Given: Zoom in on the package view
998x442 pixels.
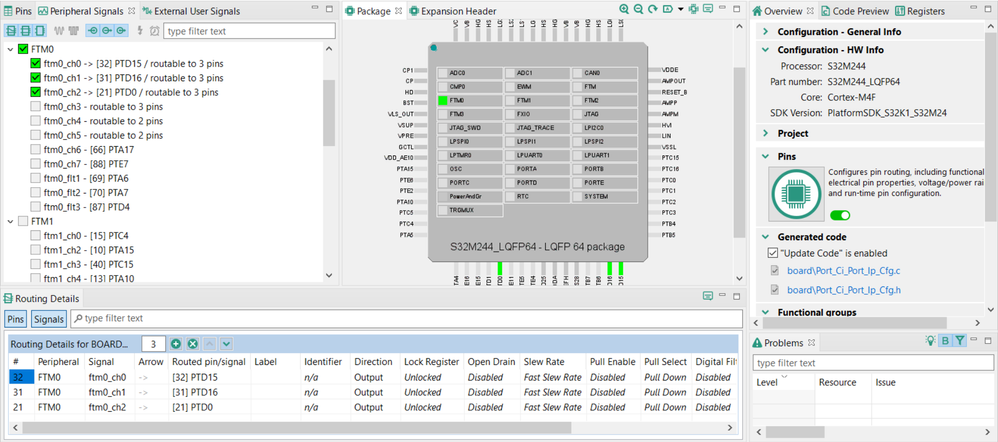Looking at the screenshot, I should coord(624,10).
